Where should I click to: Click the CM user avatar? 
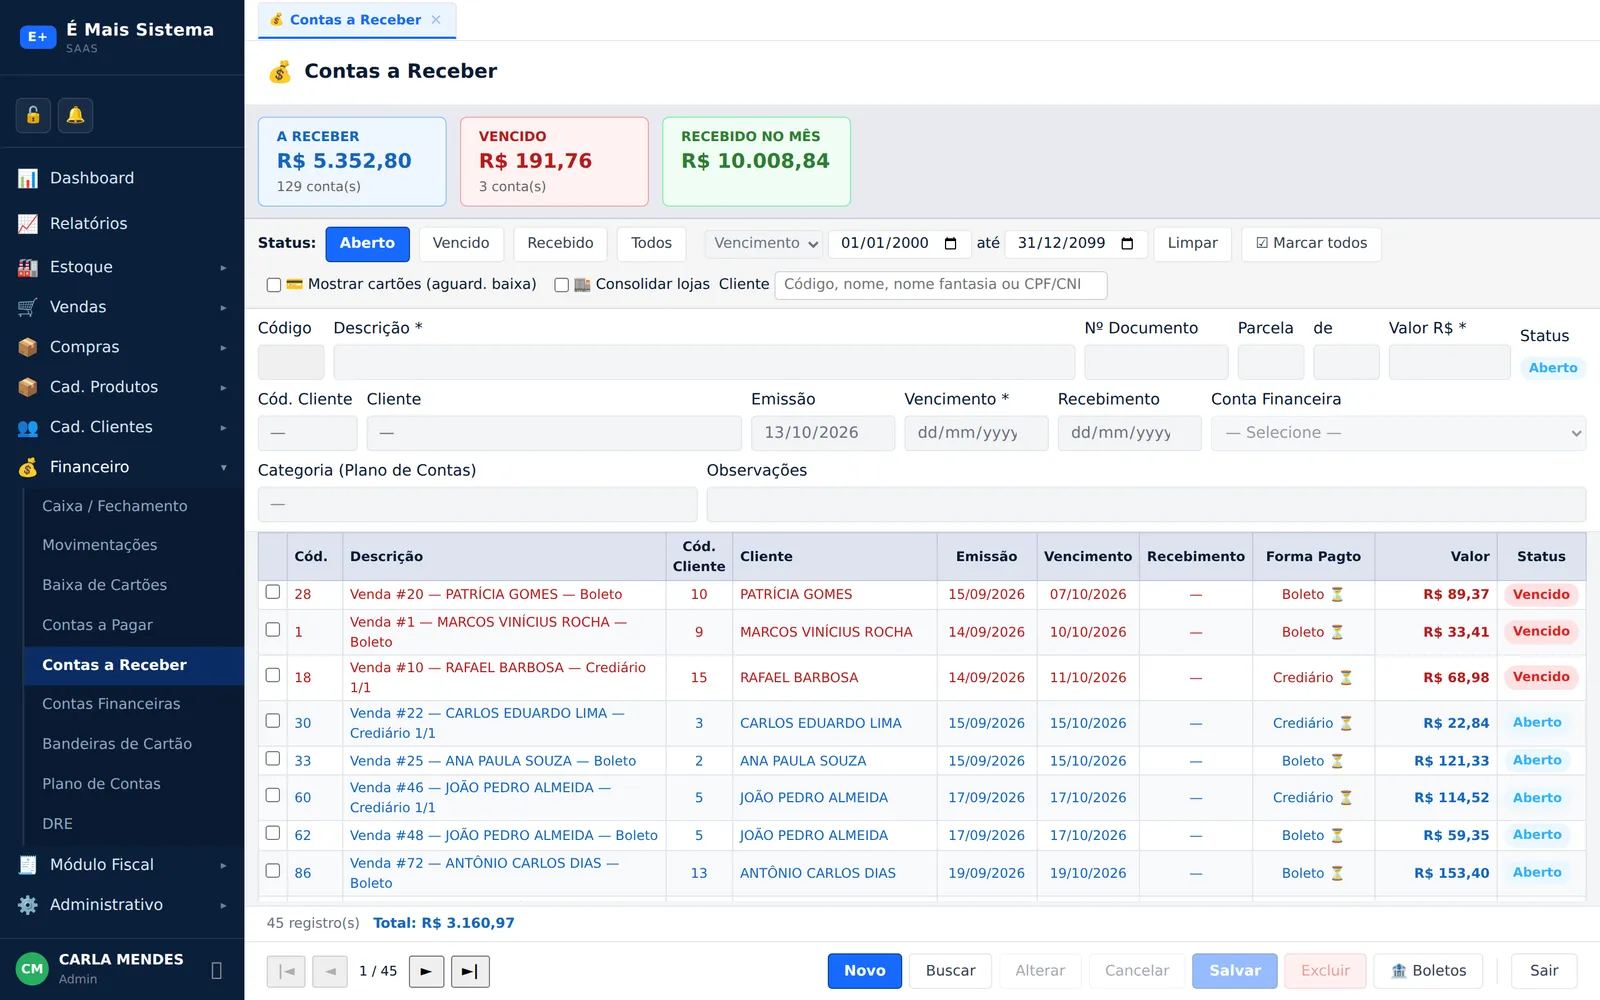tap(32, 969)
